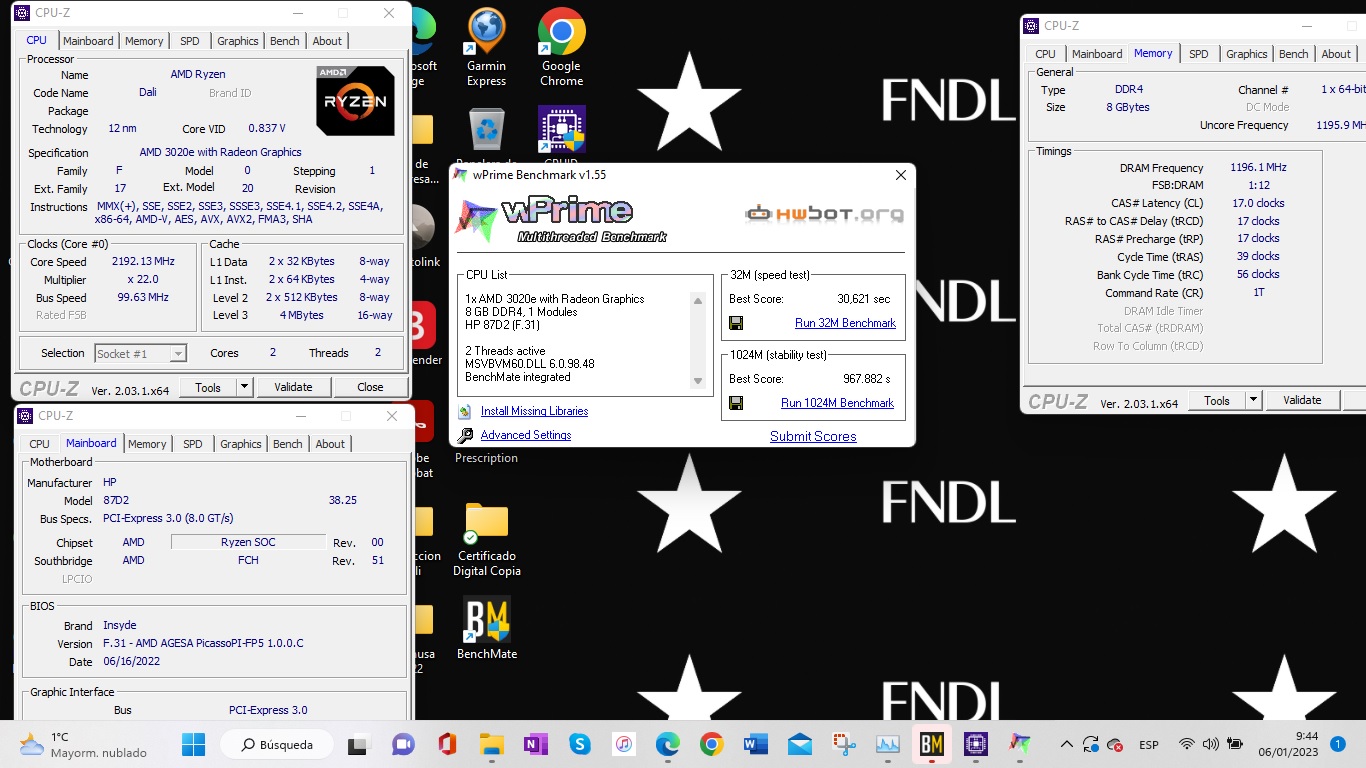Show hidden system tray icons
This screenshot has height=768, width=1366.
click(1066, 745)
